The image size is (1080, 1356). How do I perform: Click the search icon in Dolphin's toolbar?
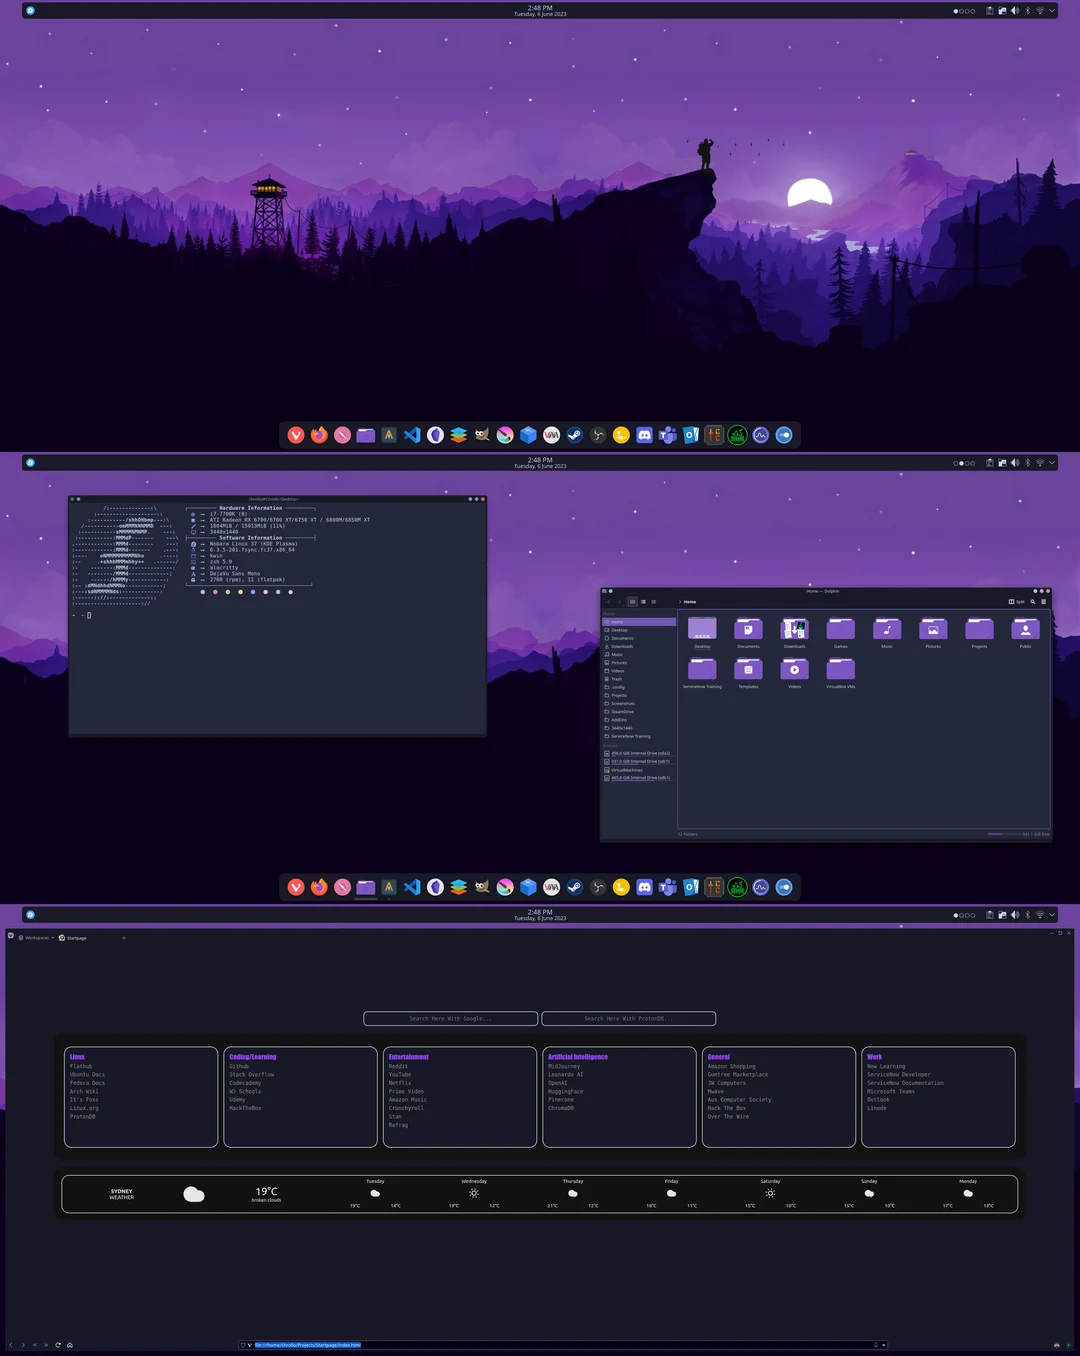tap(1031, 601)
